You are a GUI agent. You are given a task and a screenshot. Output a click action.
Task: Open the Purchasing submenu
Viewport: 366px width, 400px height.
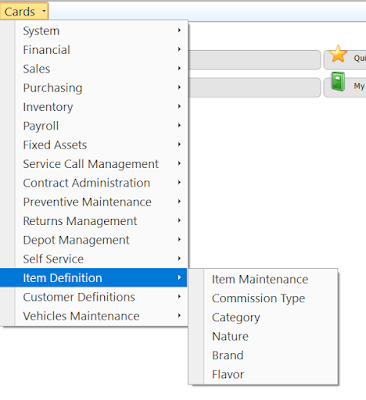click(x=94, y=88)
